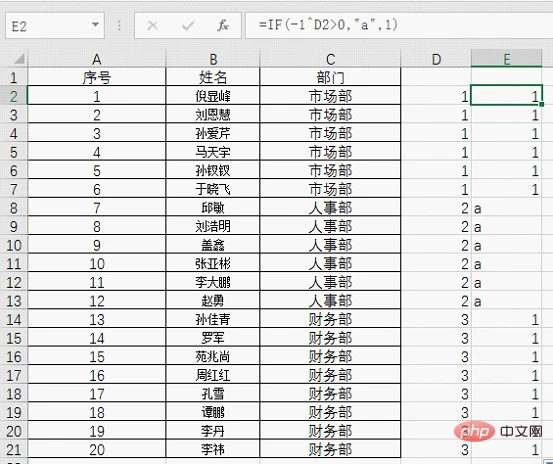Click the 序号 header cell
The image size is (553, 464).
[x=97, y=77]
